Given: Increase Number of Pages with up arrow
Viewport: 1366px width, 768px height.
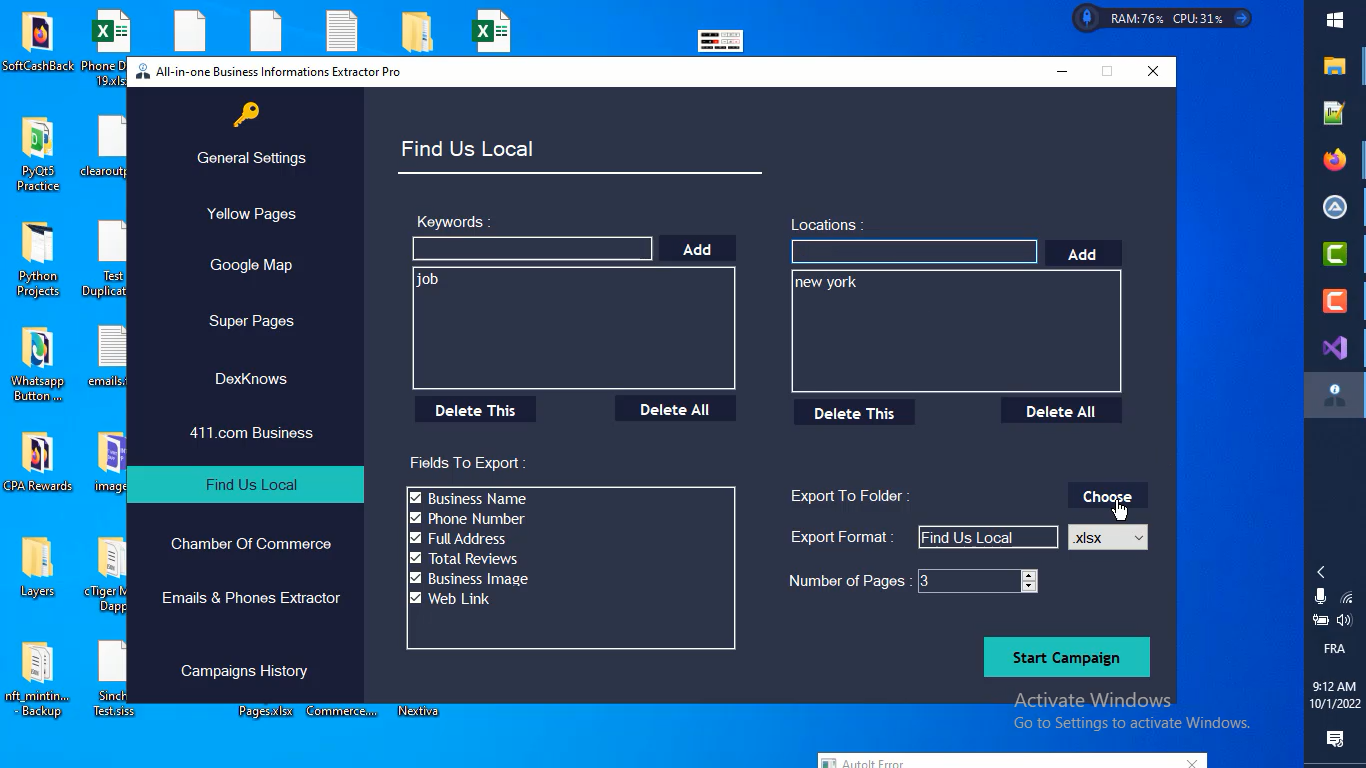Looking at the screenshot, I should pos(1029,575).
